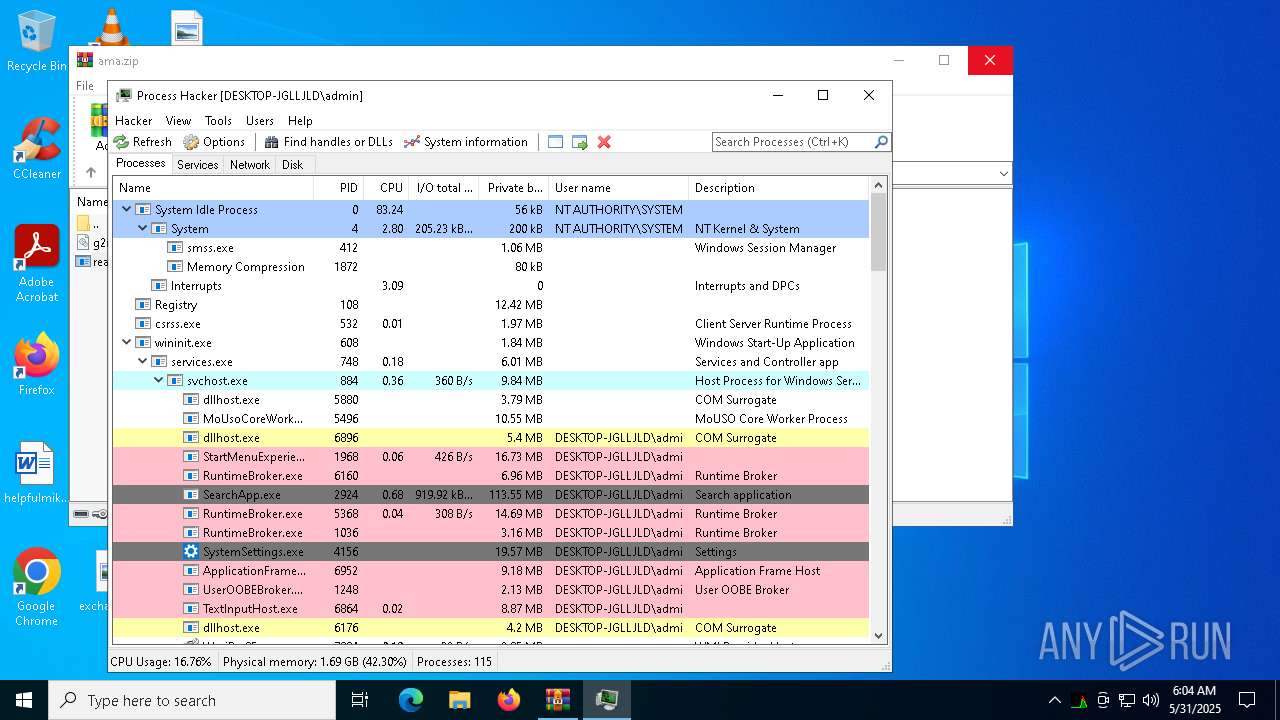1280x720 pixels.
Task: Sort by the PID column header
Action: click(338, 188)
